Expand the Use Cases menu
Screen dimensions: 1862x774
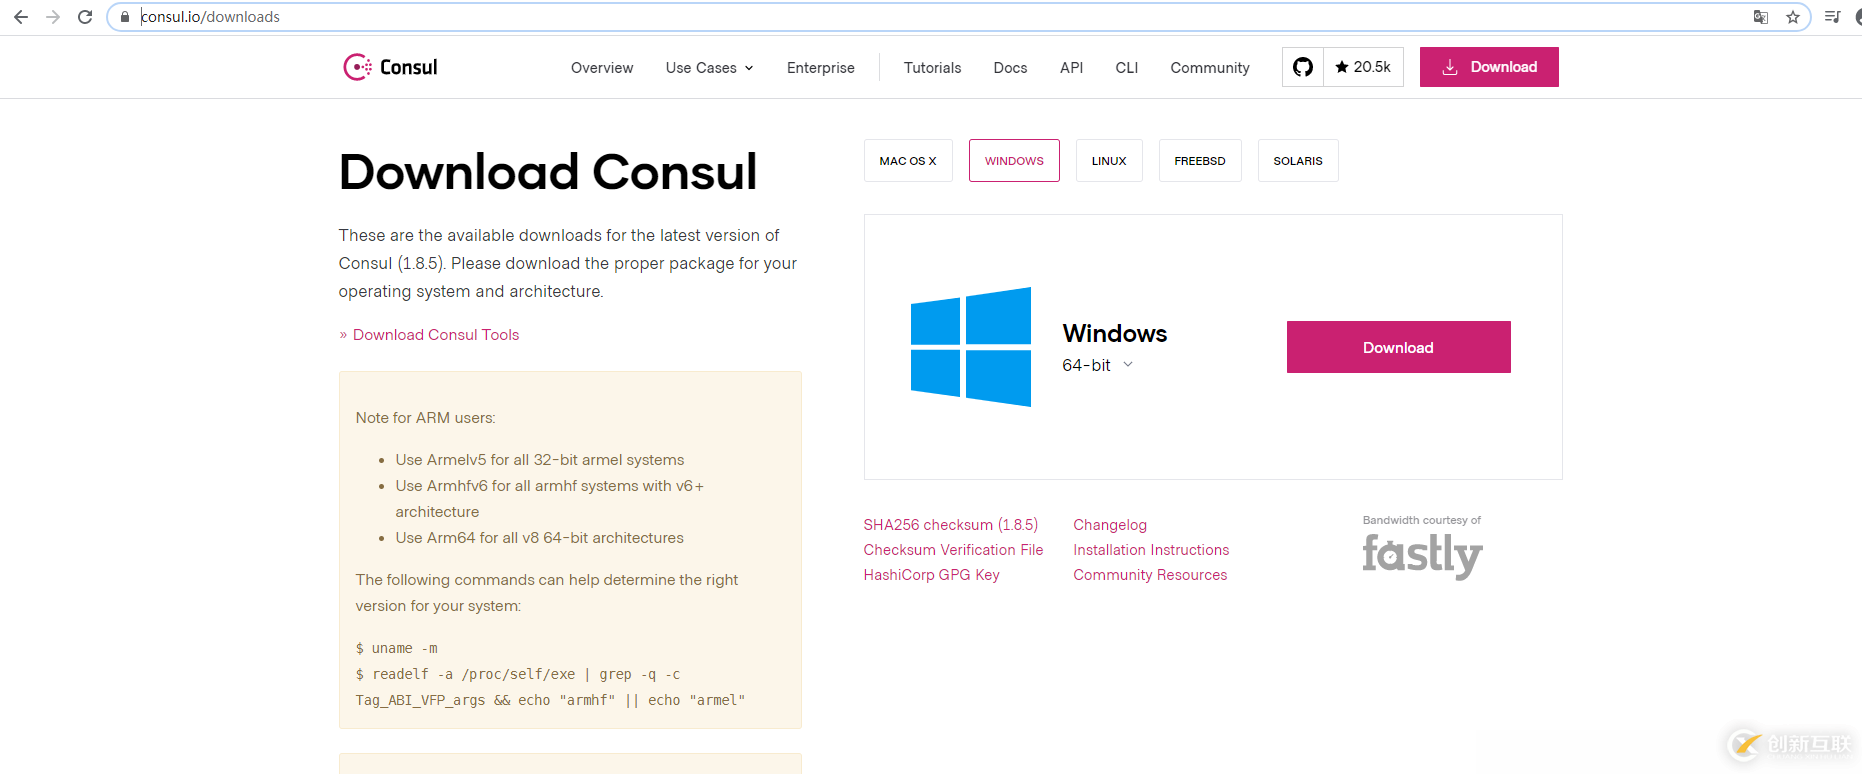709,68
